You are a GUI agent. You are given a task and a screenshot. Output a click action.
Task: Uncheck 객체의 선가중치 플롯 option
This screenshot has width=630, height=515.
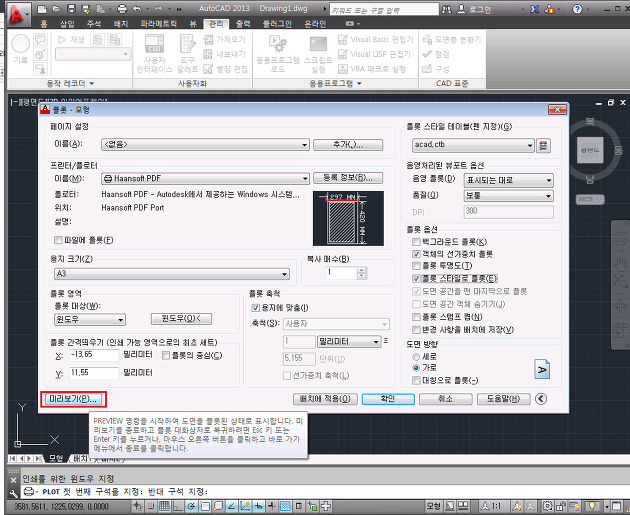[x=416, y=254]
